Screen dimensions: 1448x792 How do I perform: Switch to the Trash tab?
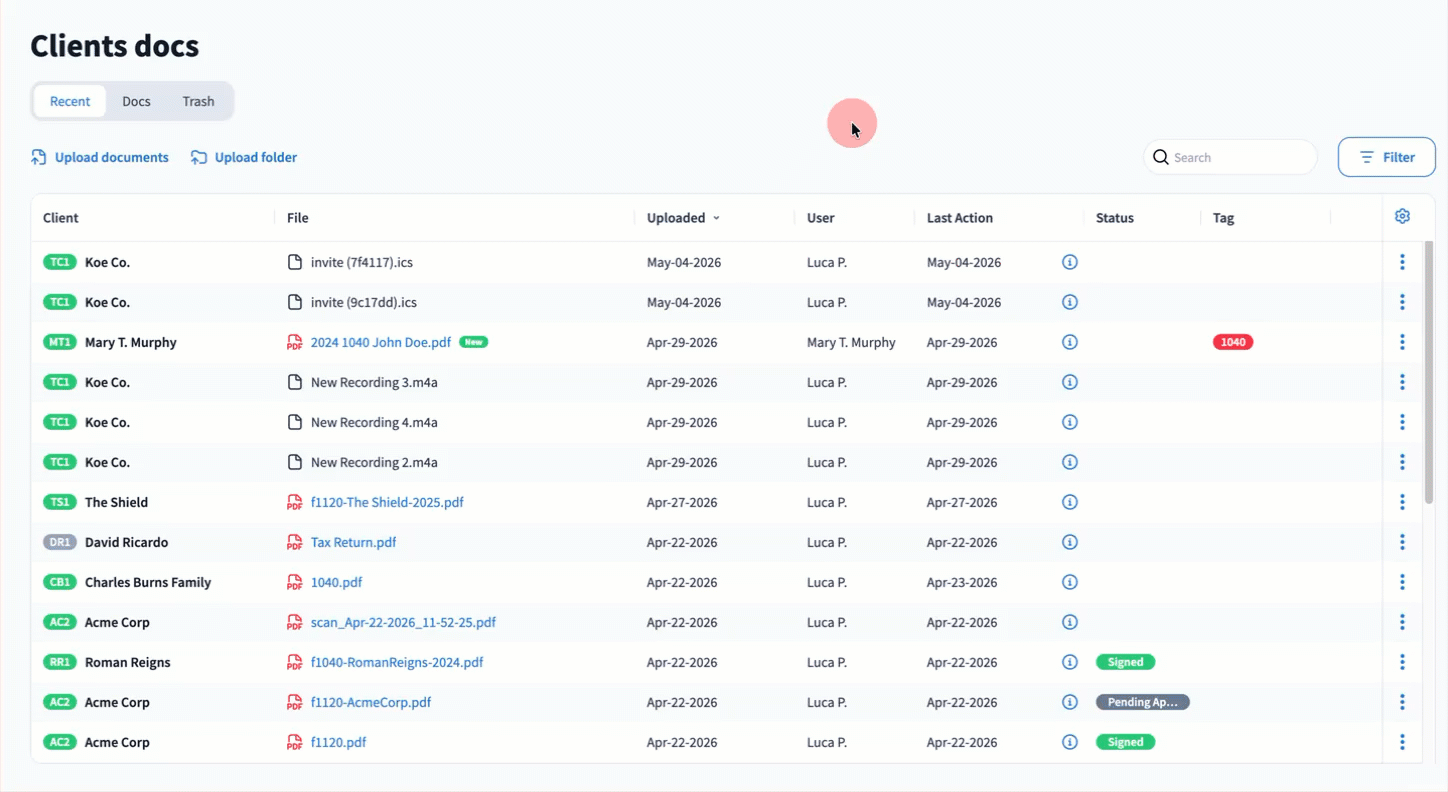(198, 101)
